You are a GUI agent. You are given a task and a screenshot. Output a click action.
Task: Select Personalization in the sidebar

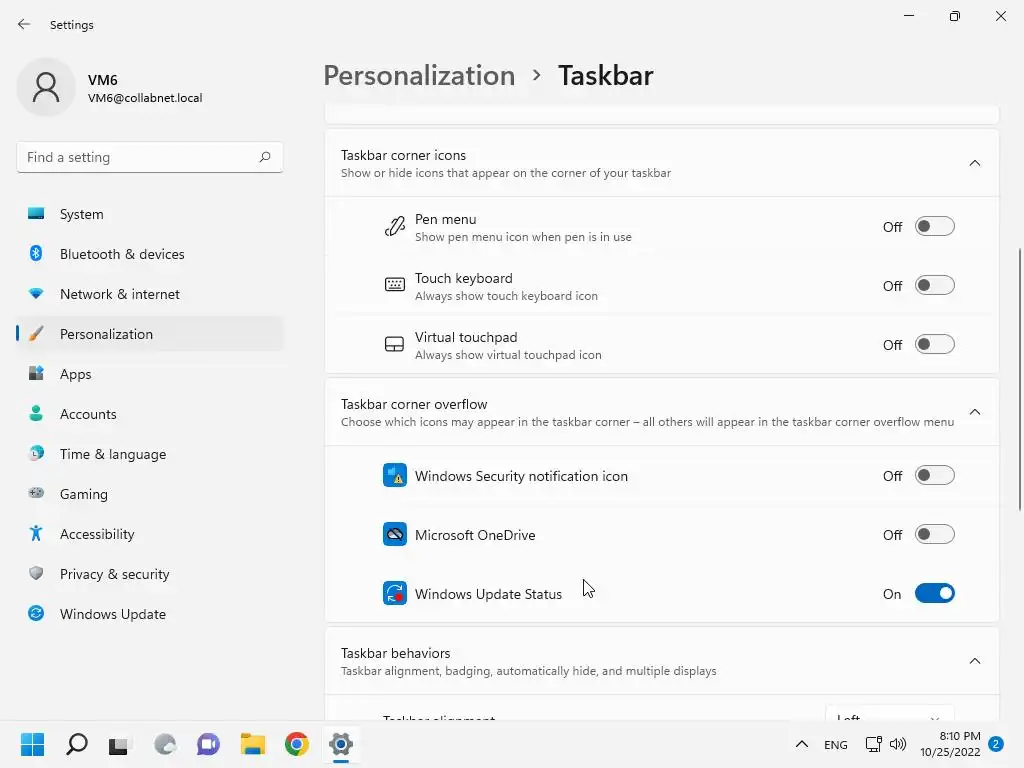pos(150,334)
